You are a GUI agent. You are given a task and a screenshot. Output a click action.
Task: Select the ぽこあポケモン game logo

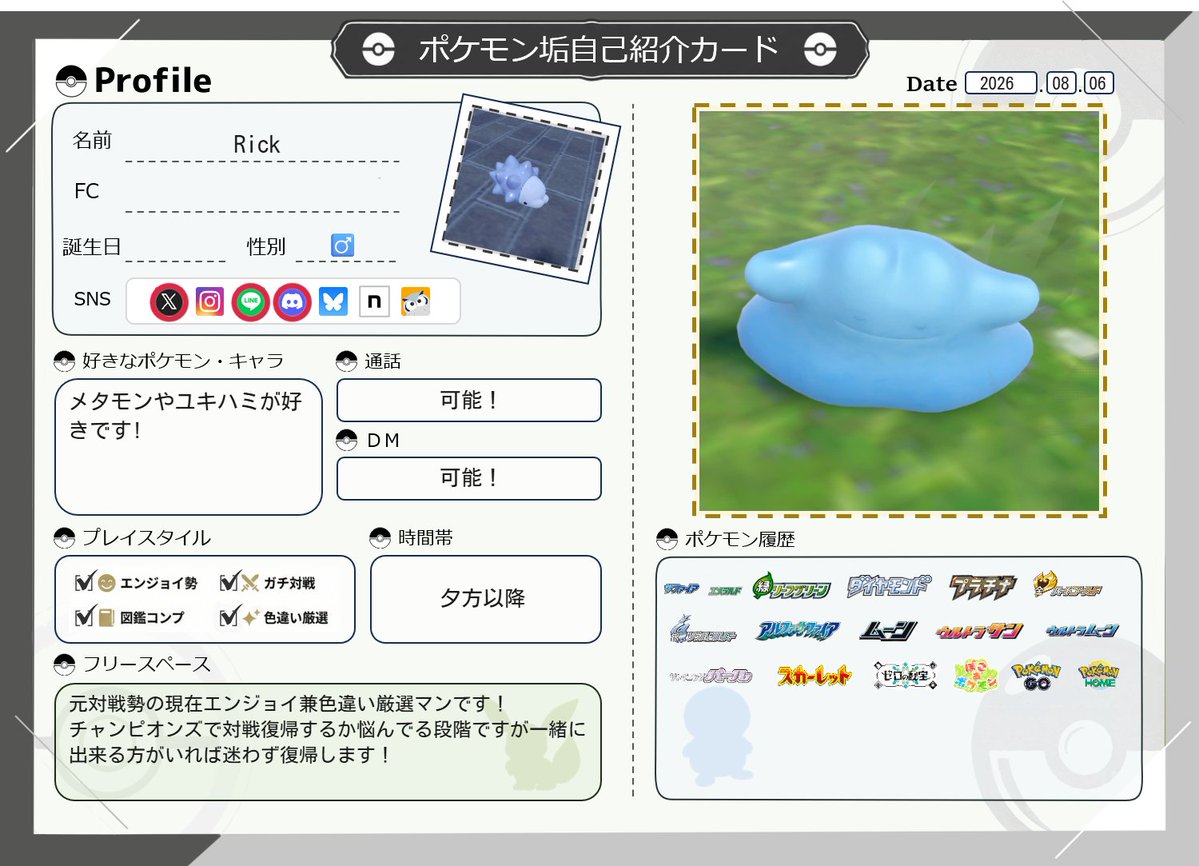[x=976, y=676]
